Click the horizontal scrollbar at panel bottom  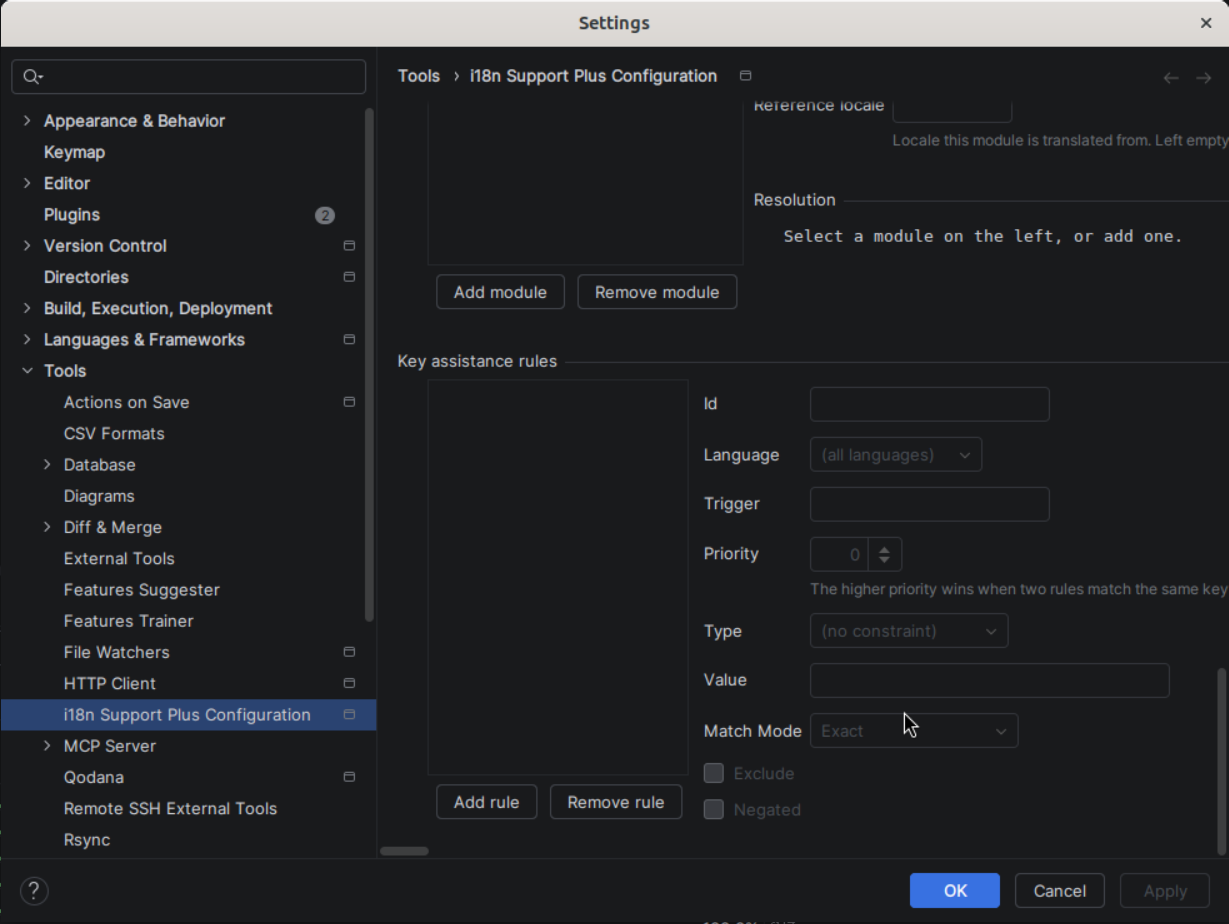(x=404, y=851)
